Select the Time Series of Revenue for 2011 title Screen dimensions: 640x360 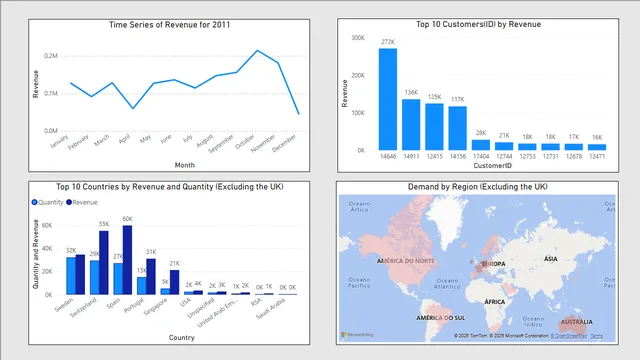pos(169,25)
